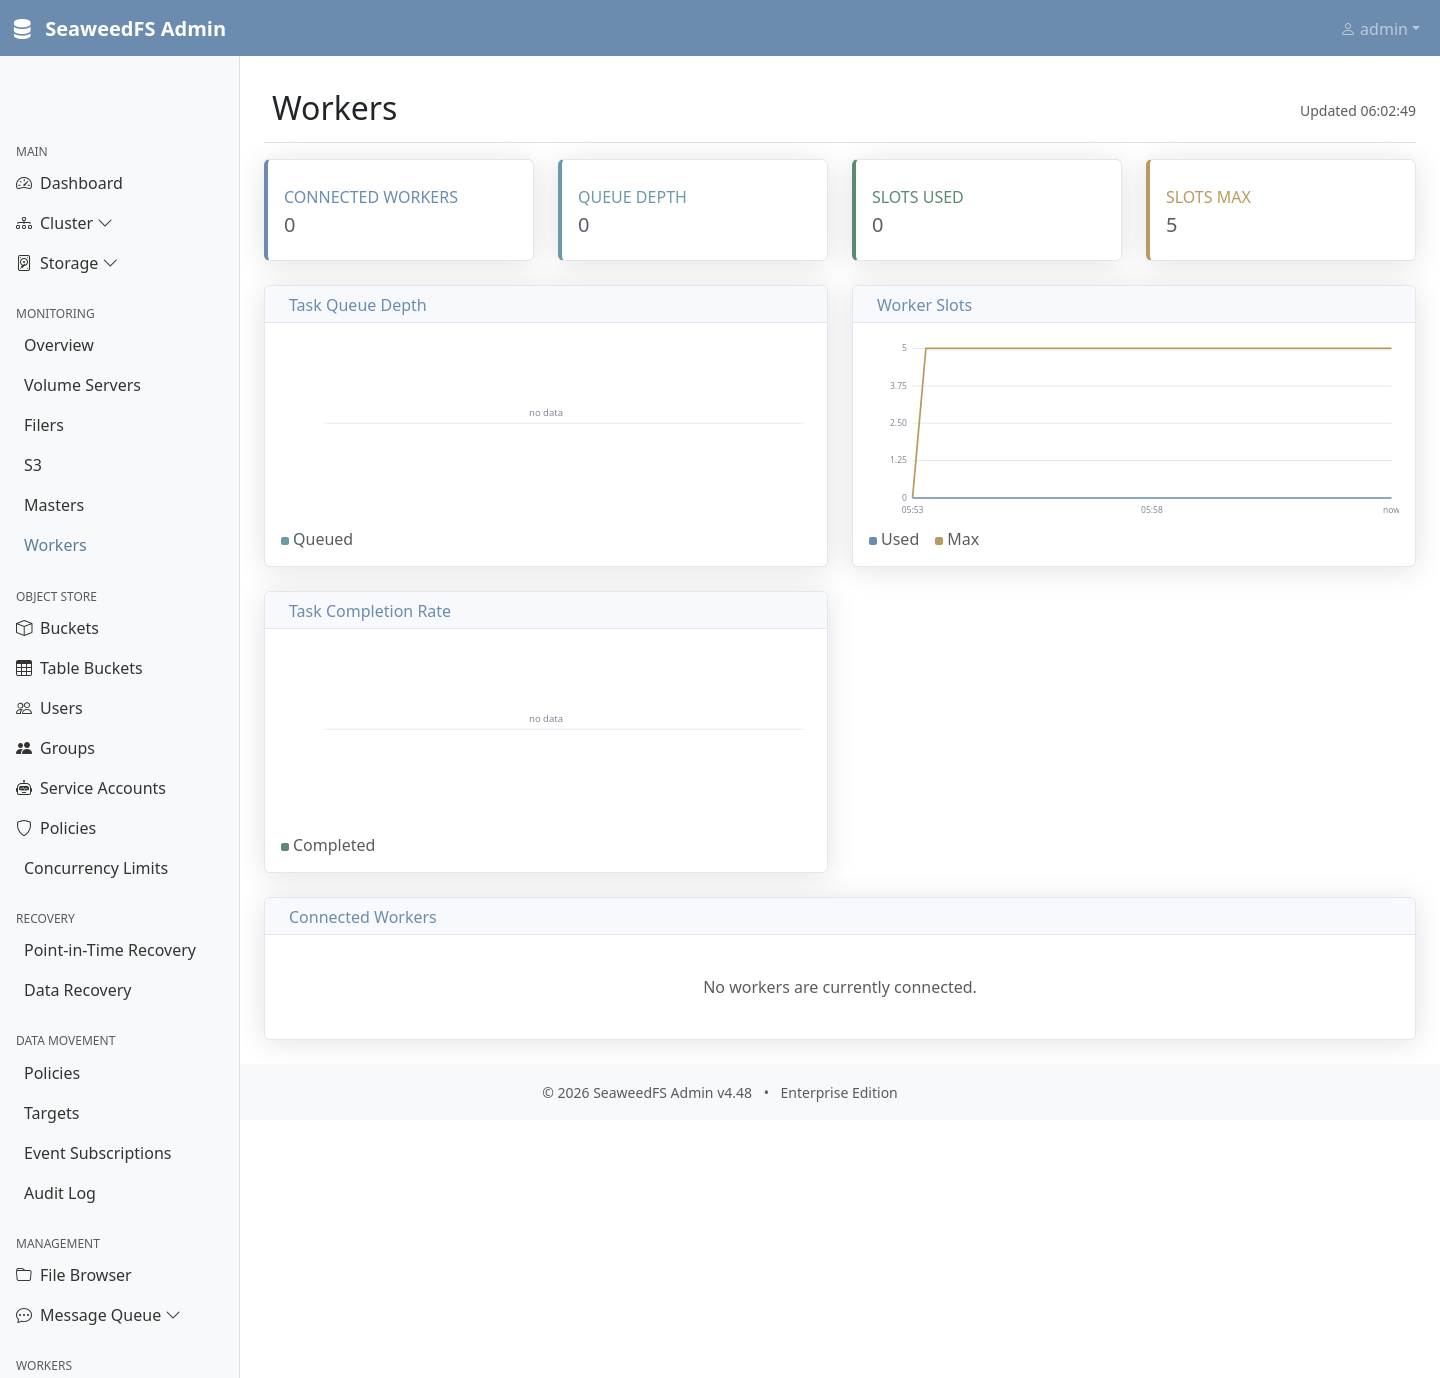Screen dimensions: 1440x1378
Task: Open Event Subscriptions
Action: [98, 1153]
